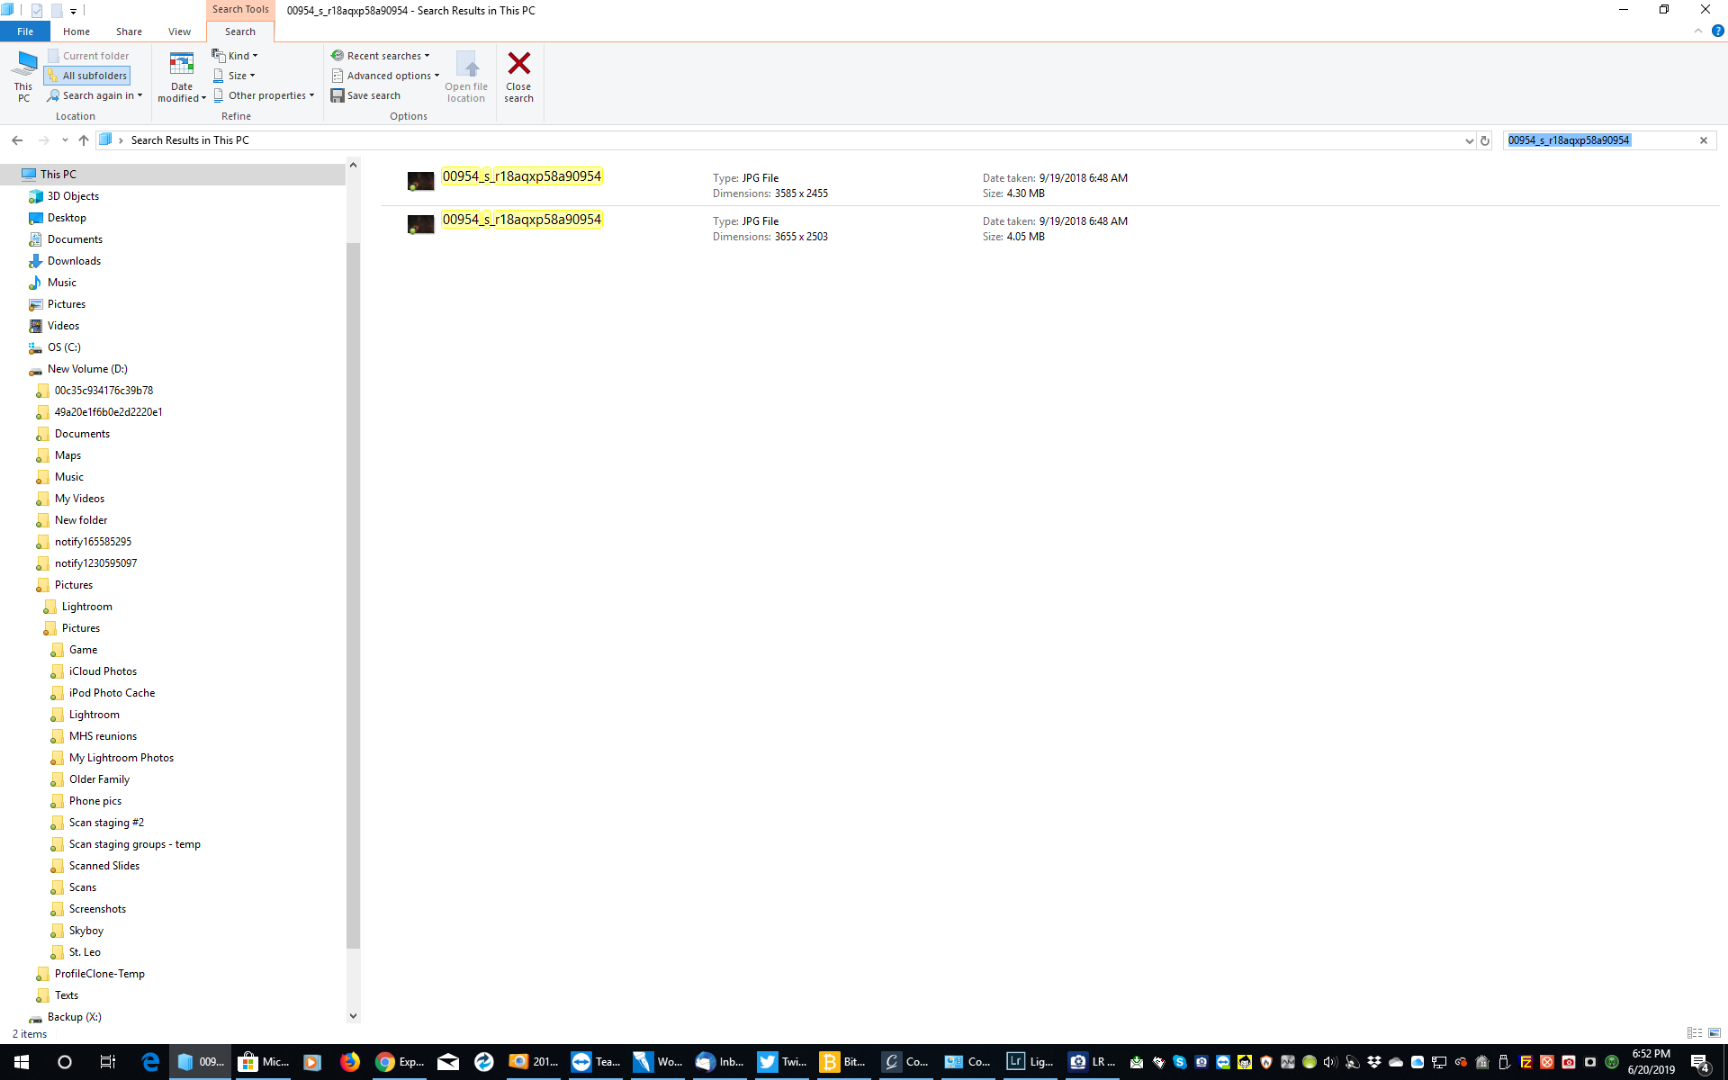Click the Save search option
Screen dimensions: 1728x1080
[x=366, y=96]
